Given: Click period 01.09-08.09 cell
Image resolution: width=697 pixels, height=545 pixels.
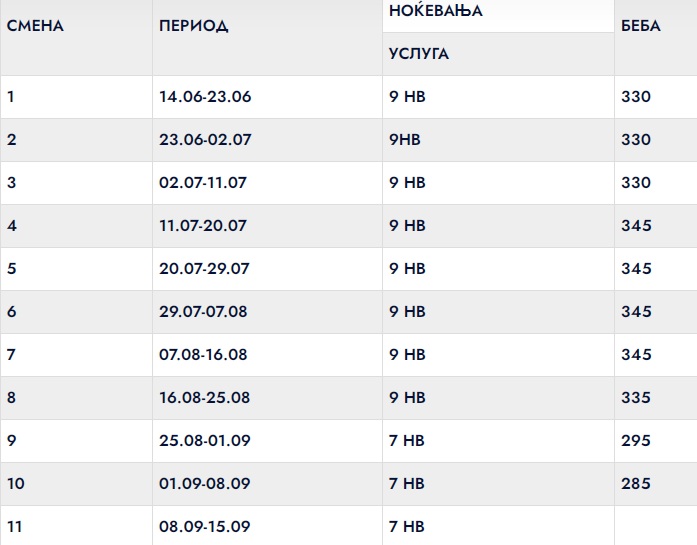Looking at the screenshot, I should pos(204,484).
